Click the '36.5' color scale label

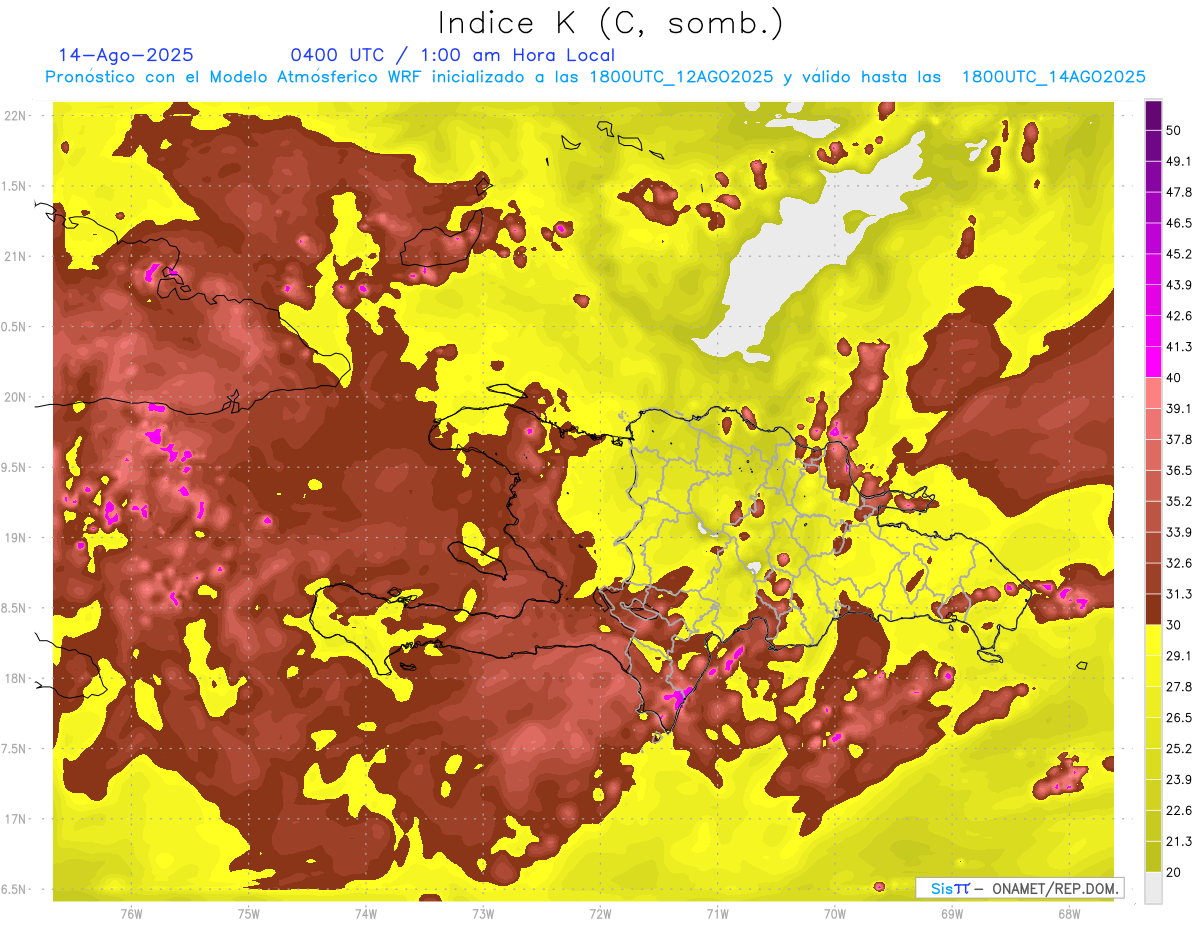[1179, 470]
